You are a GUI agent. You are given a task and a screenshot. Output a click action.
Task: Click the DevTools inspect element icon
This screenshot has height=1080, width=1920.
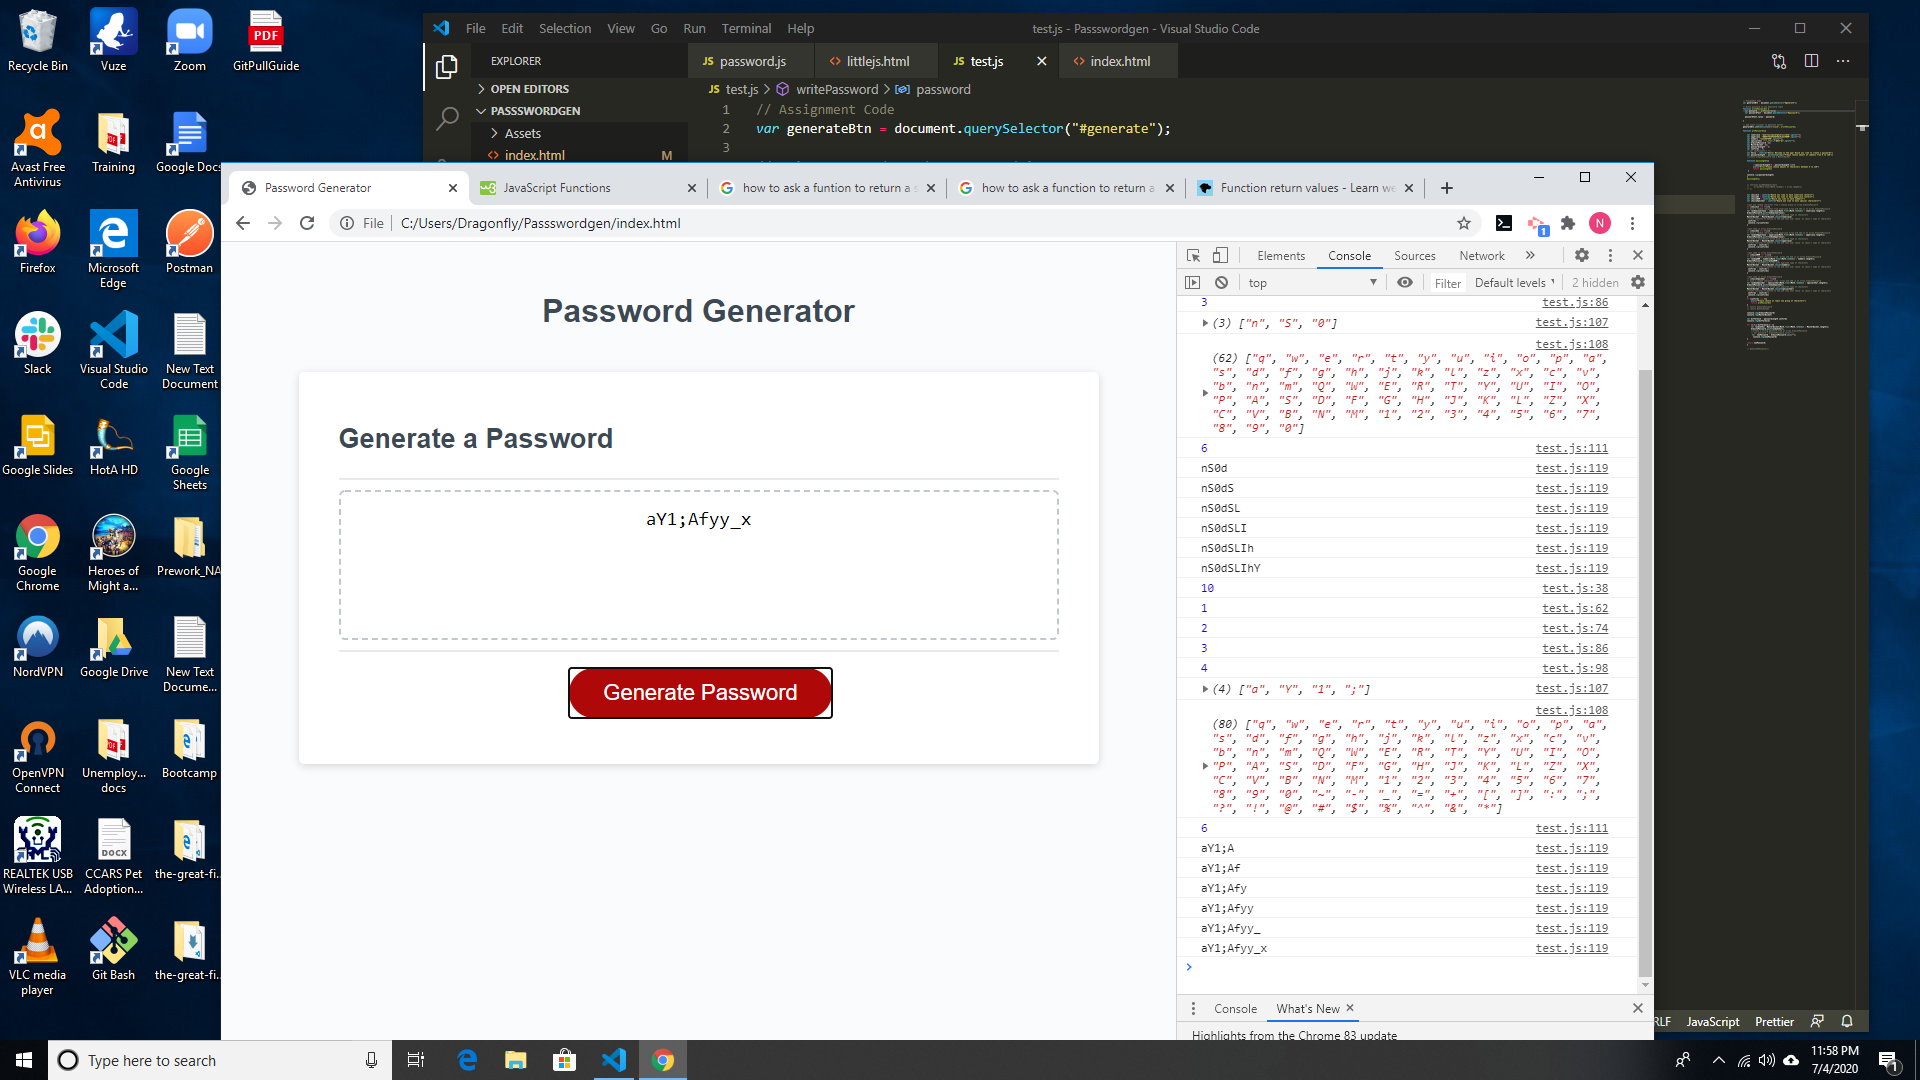[1193, 256]
